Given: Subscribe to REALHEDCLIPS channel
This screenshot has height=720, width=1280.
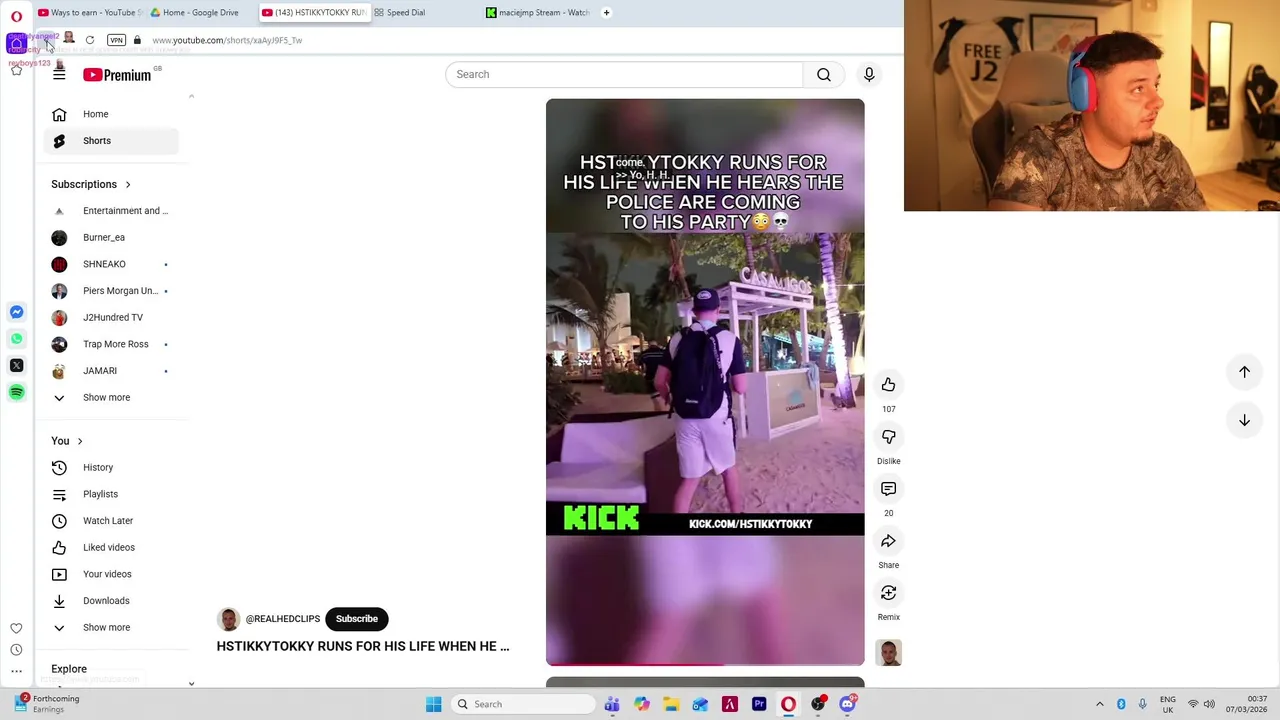Looking at the screenshot, I should coord(357,619).
